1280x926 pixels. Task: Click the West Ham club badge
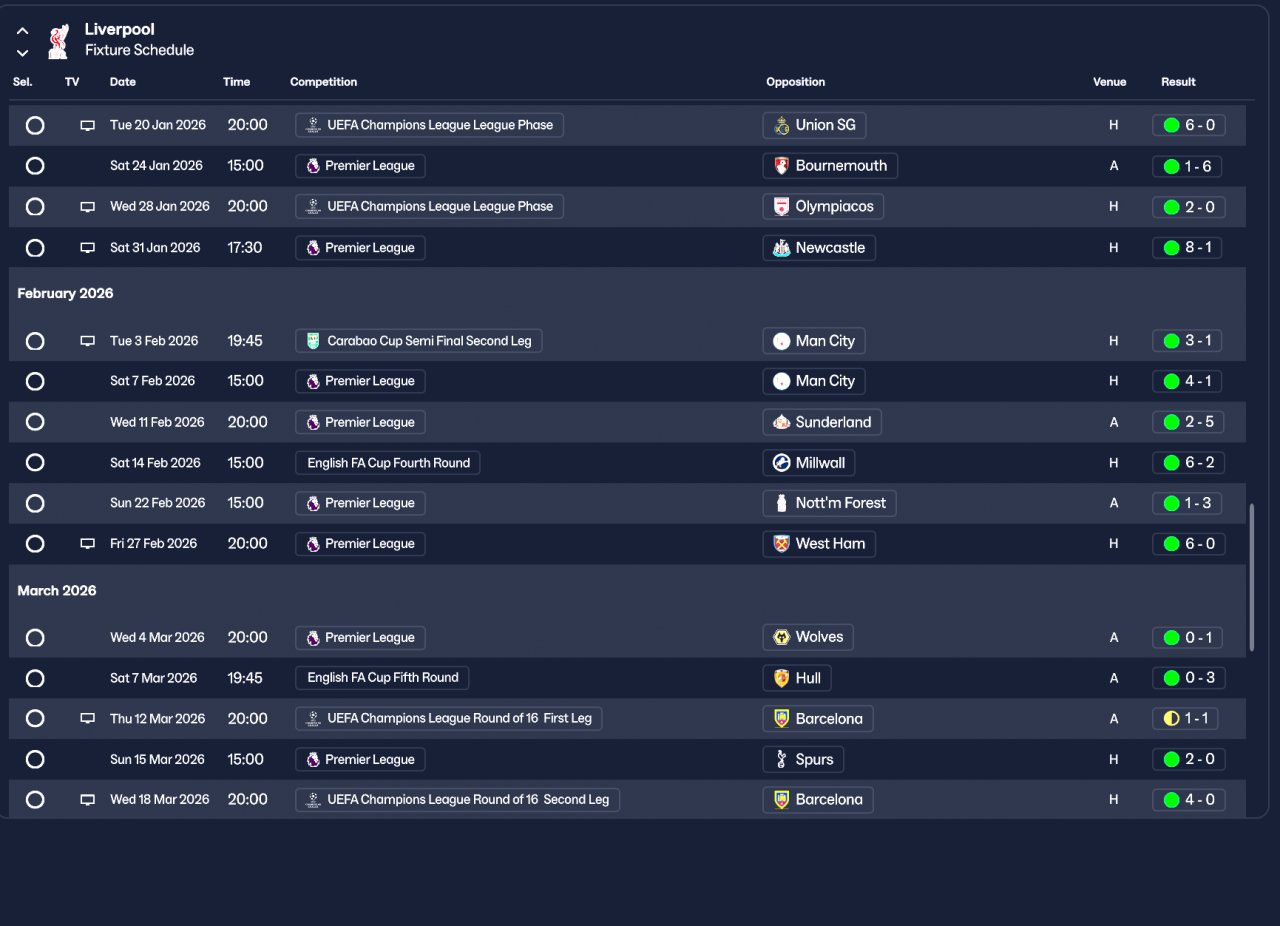click(782, 544)
